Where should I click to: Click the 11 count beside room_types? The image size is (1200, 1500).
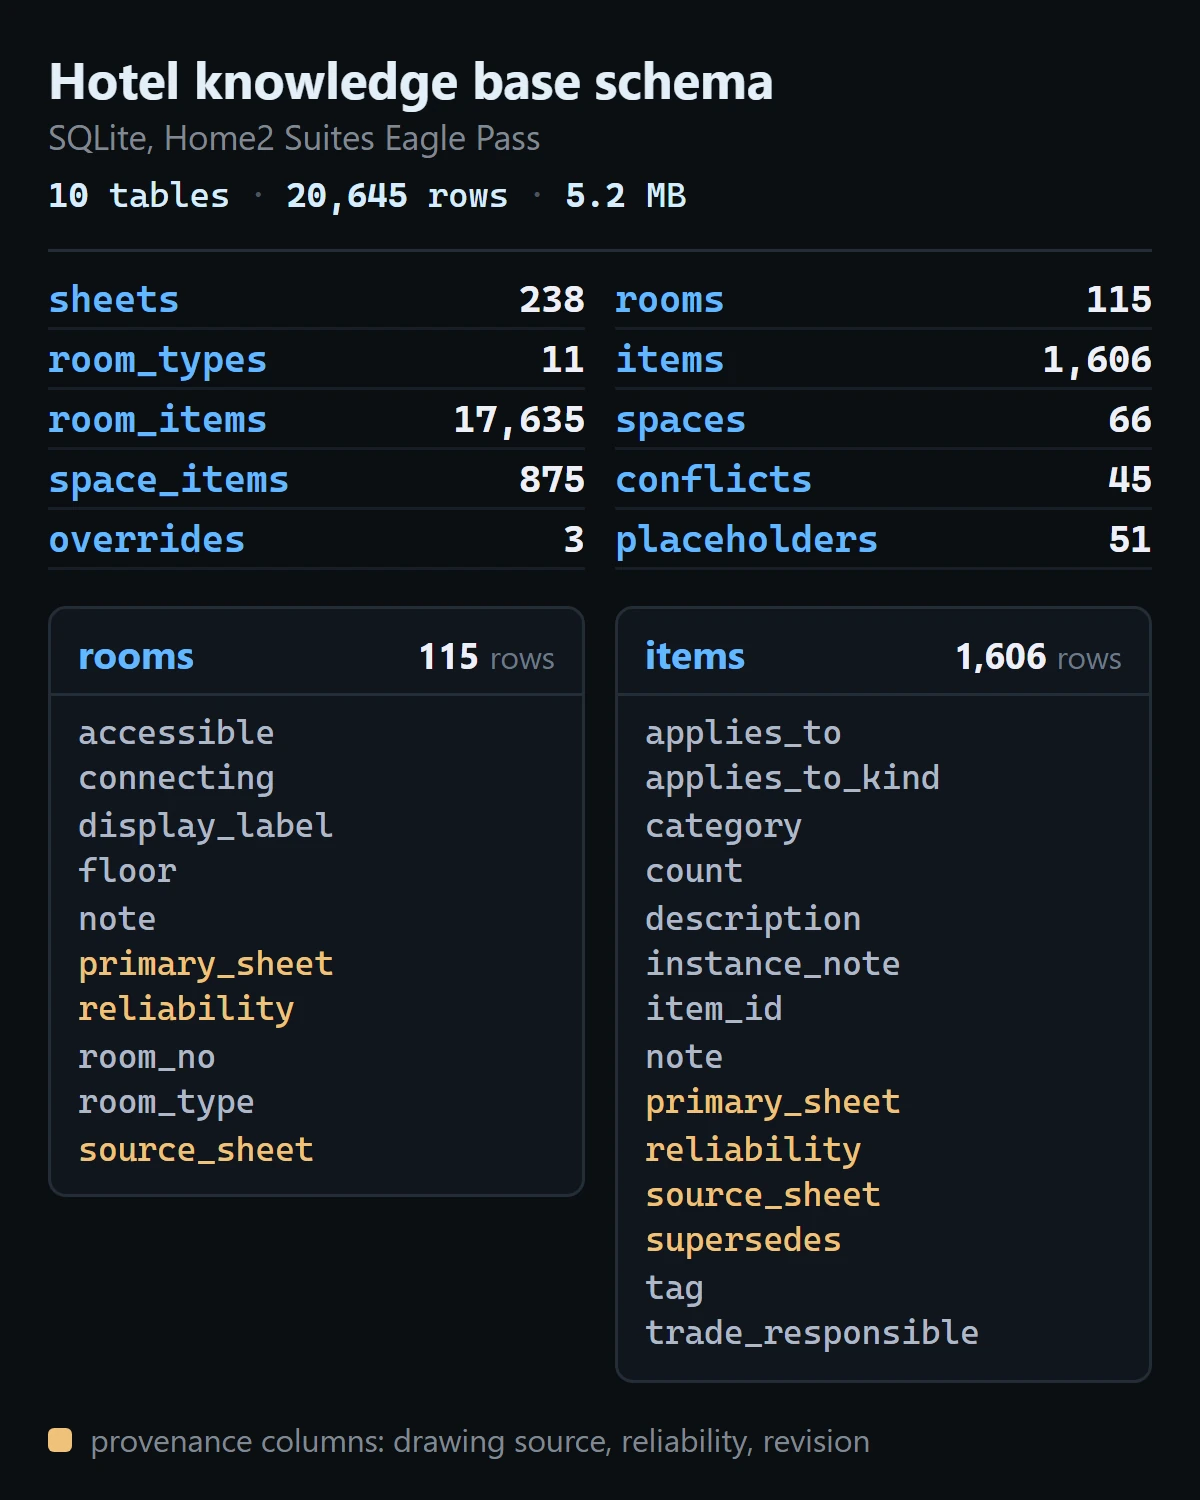point(563,360)
